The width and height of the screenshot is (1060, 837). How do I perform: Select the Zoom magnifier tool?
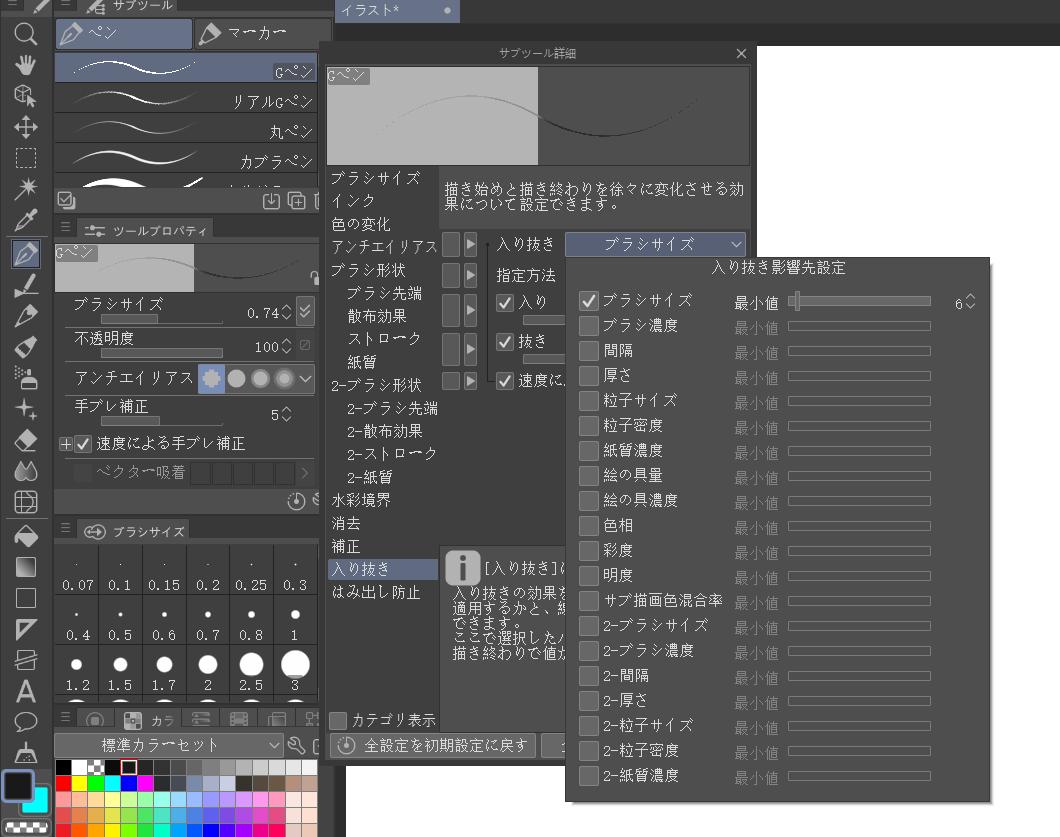[26, 34]
